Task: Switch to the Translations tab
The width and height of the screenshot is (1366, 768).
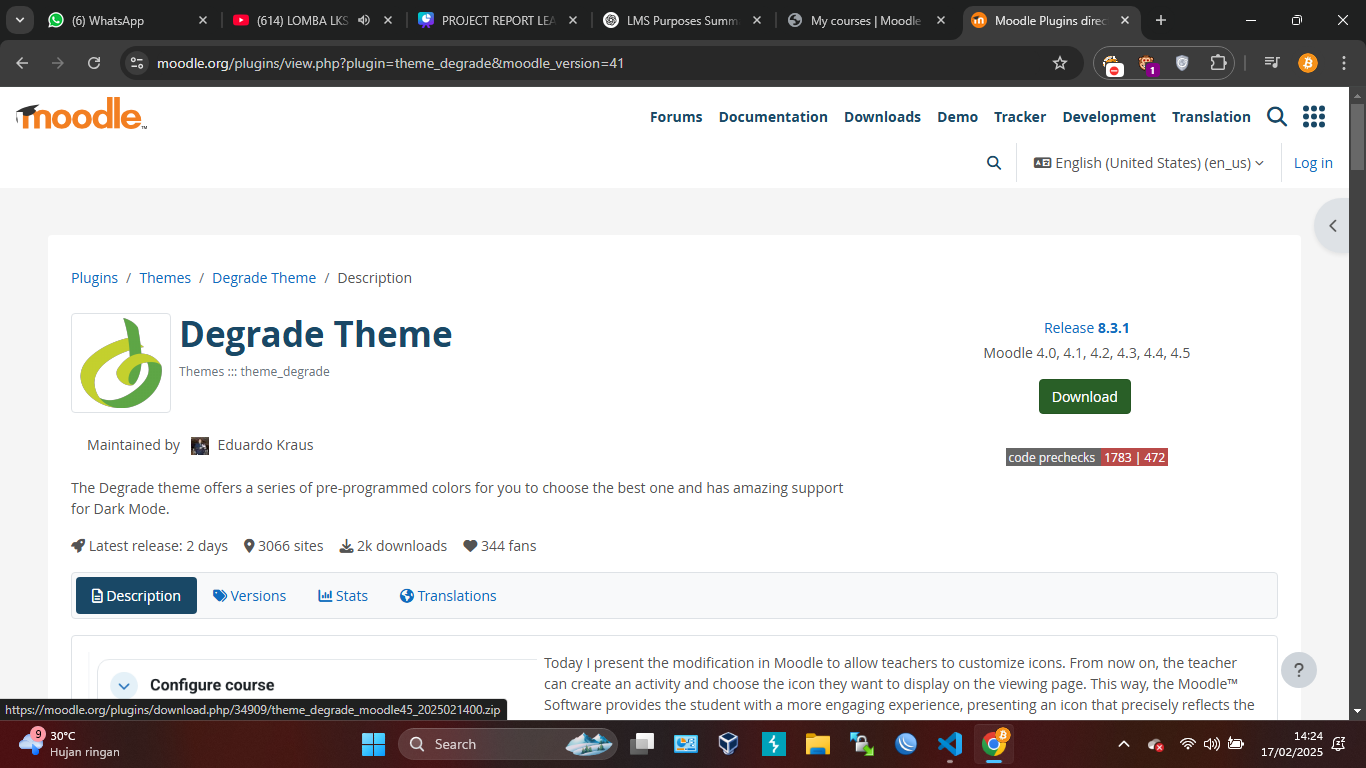Action: [448, 596]
